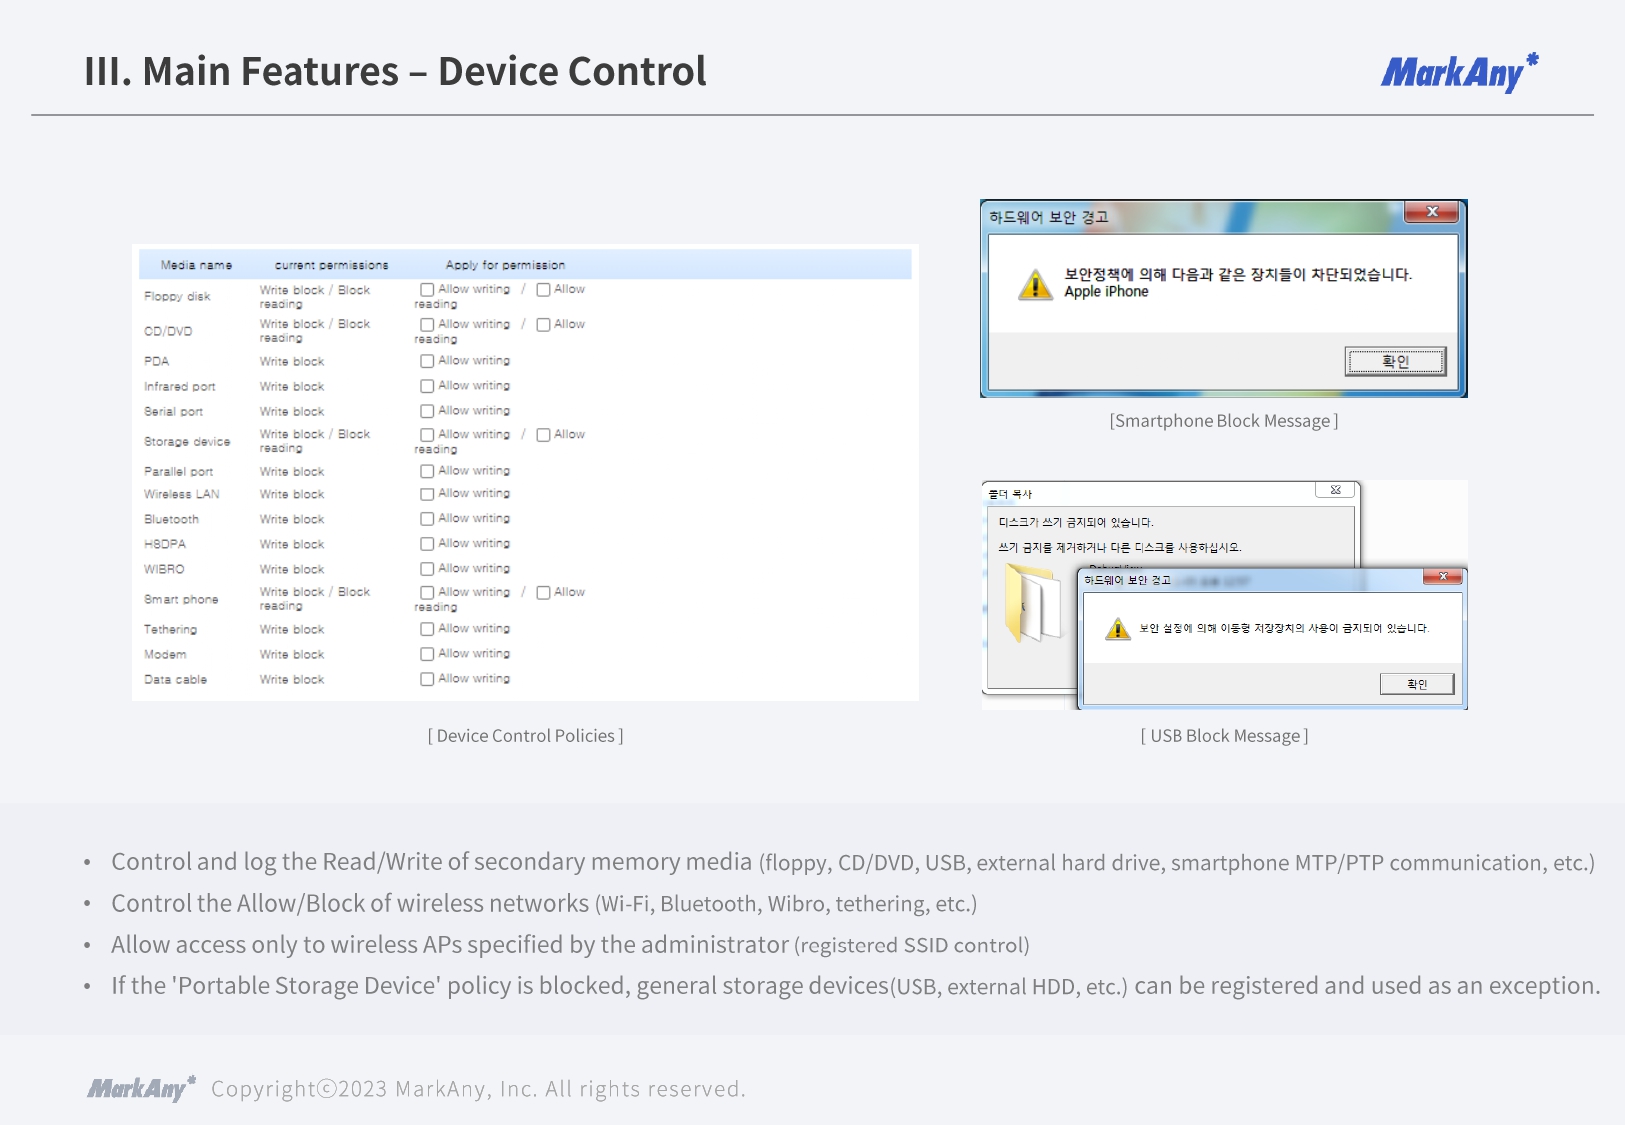
Task: Click the warning icon in the USB block dialog
Action: pos(1117,629)
